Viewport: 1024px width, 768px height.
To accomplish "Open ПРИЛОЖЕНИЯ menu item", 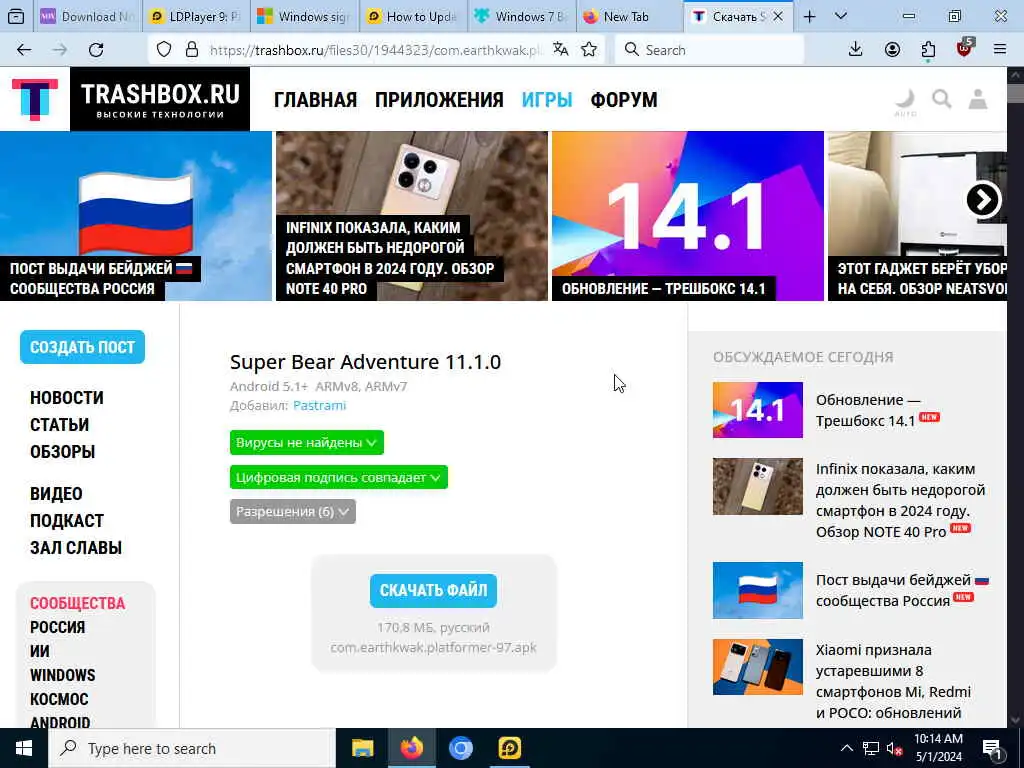I will click(x=439, y=100).
